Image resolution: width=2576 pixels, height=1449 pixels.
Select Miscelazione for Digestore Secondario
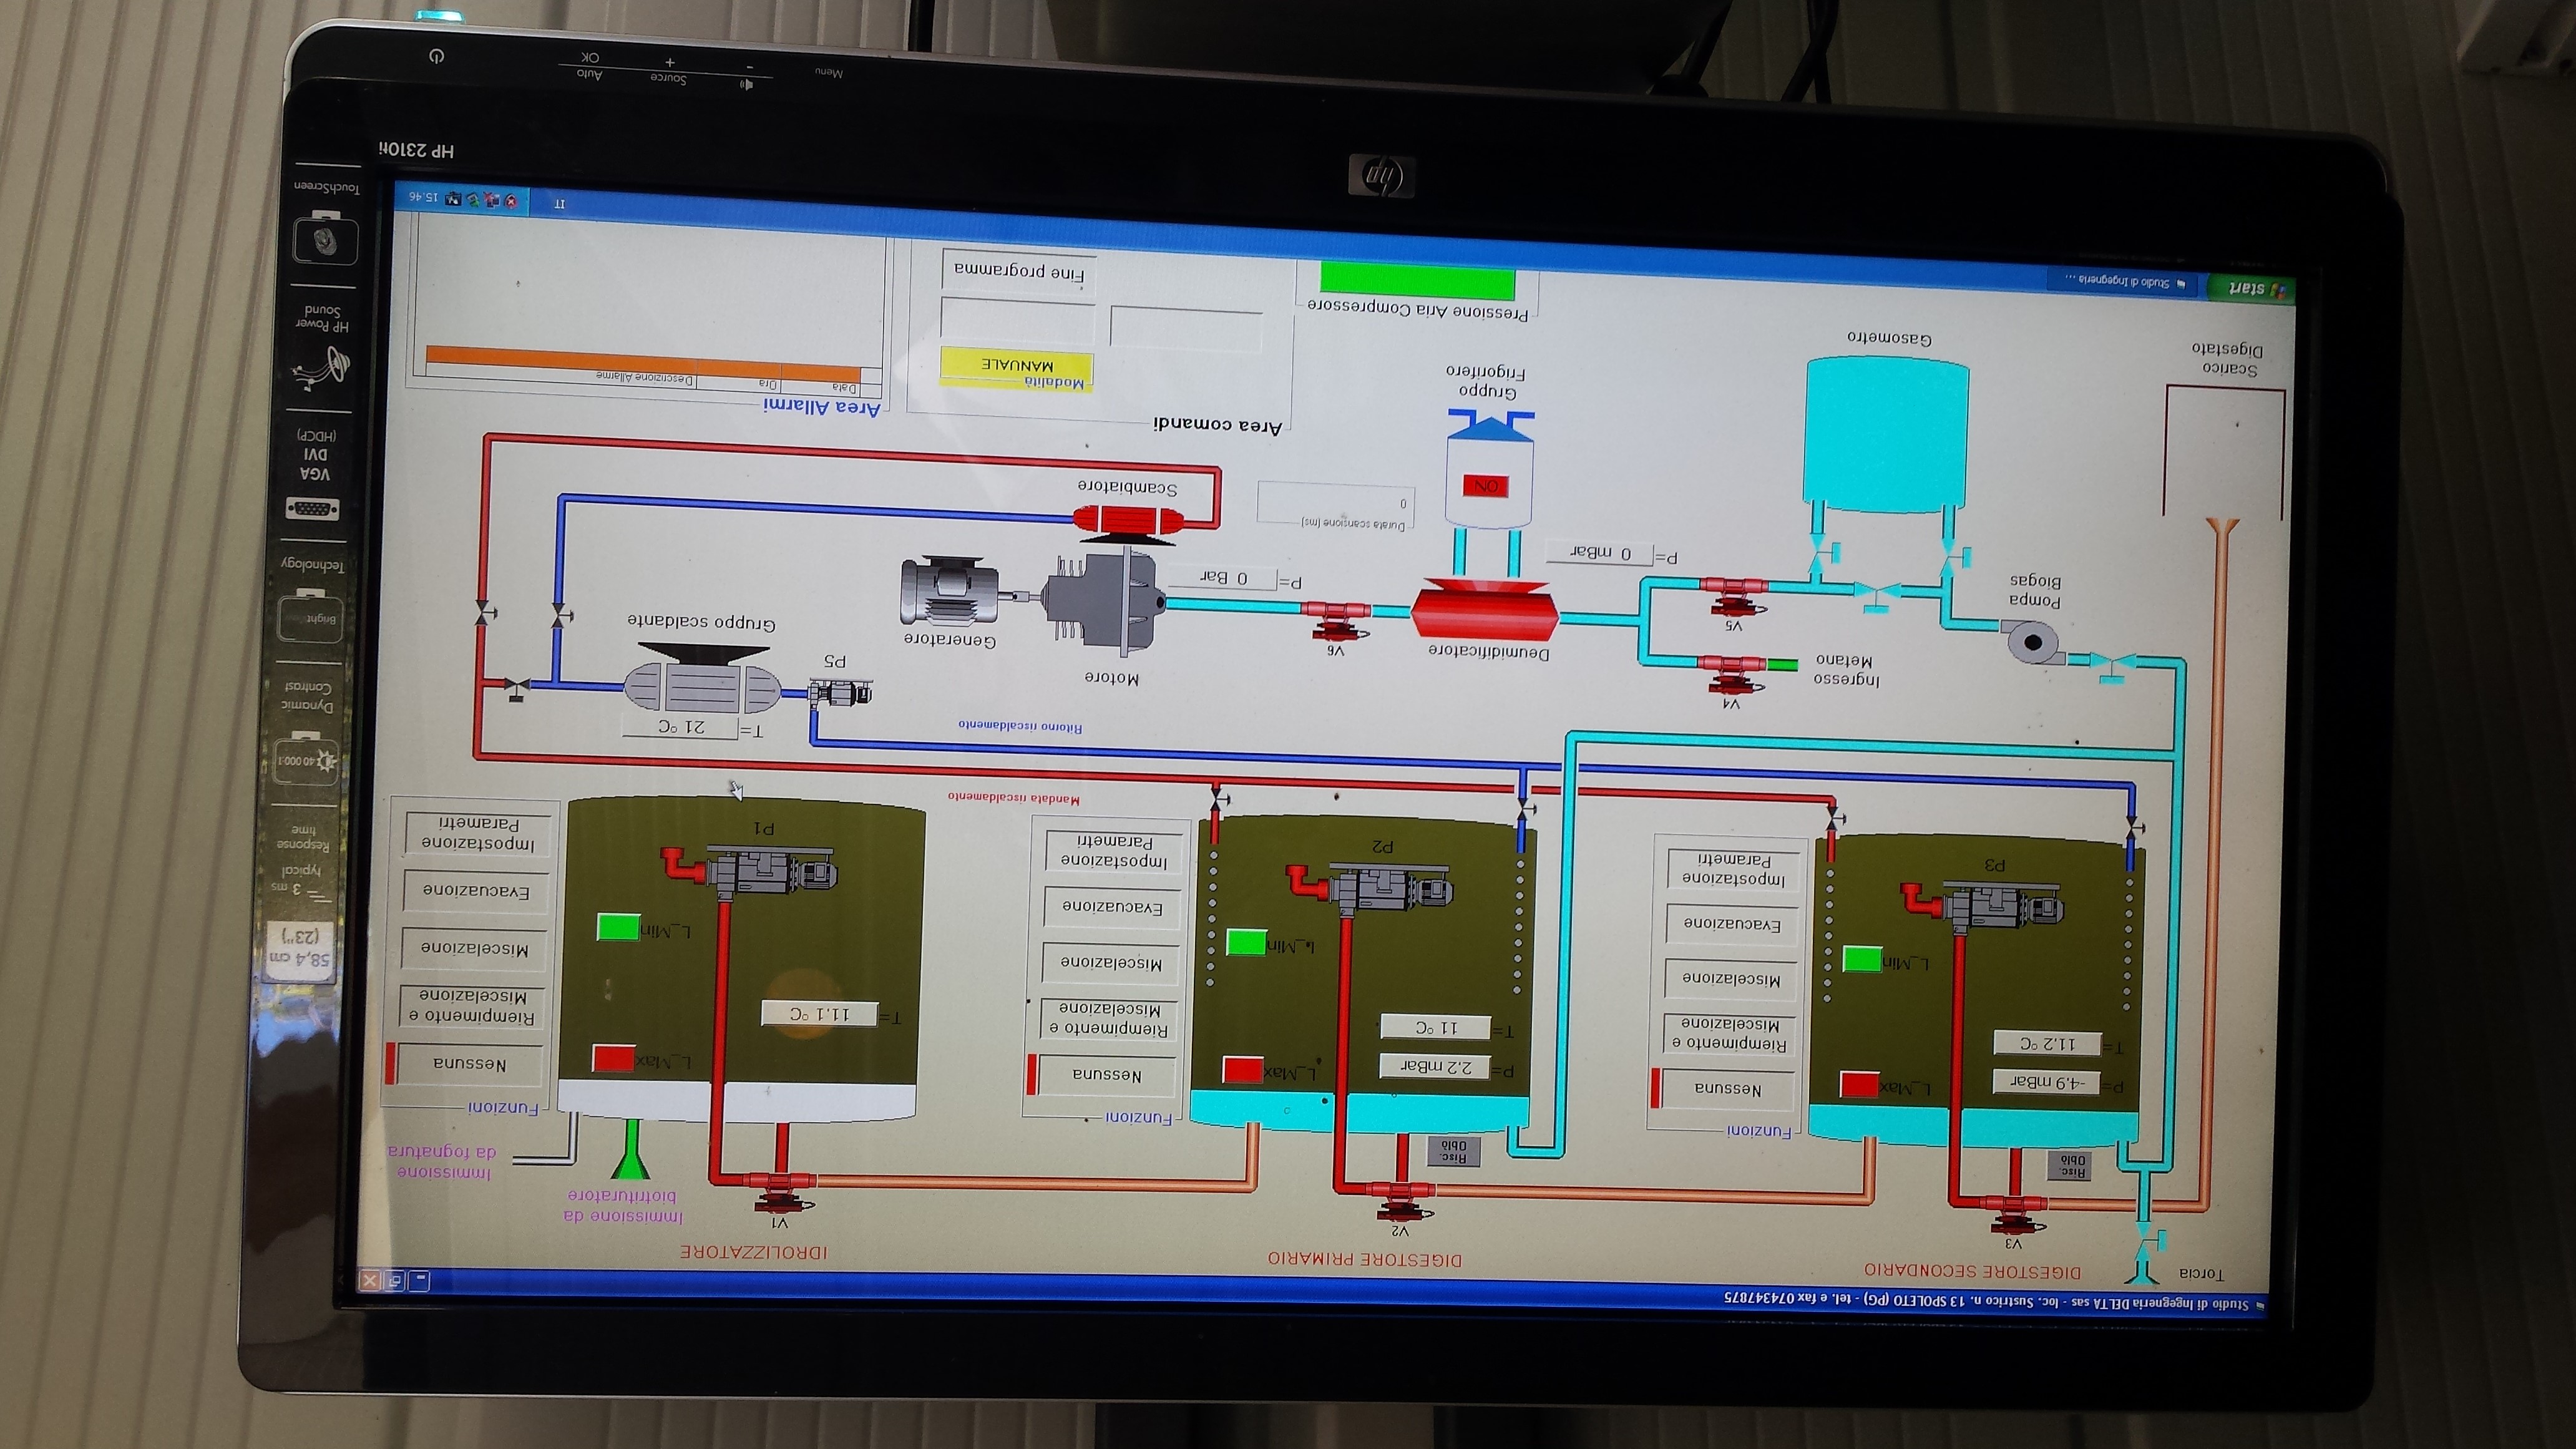[x=1731, y=979]
